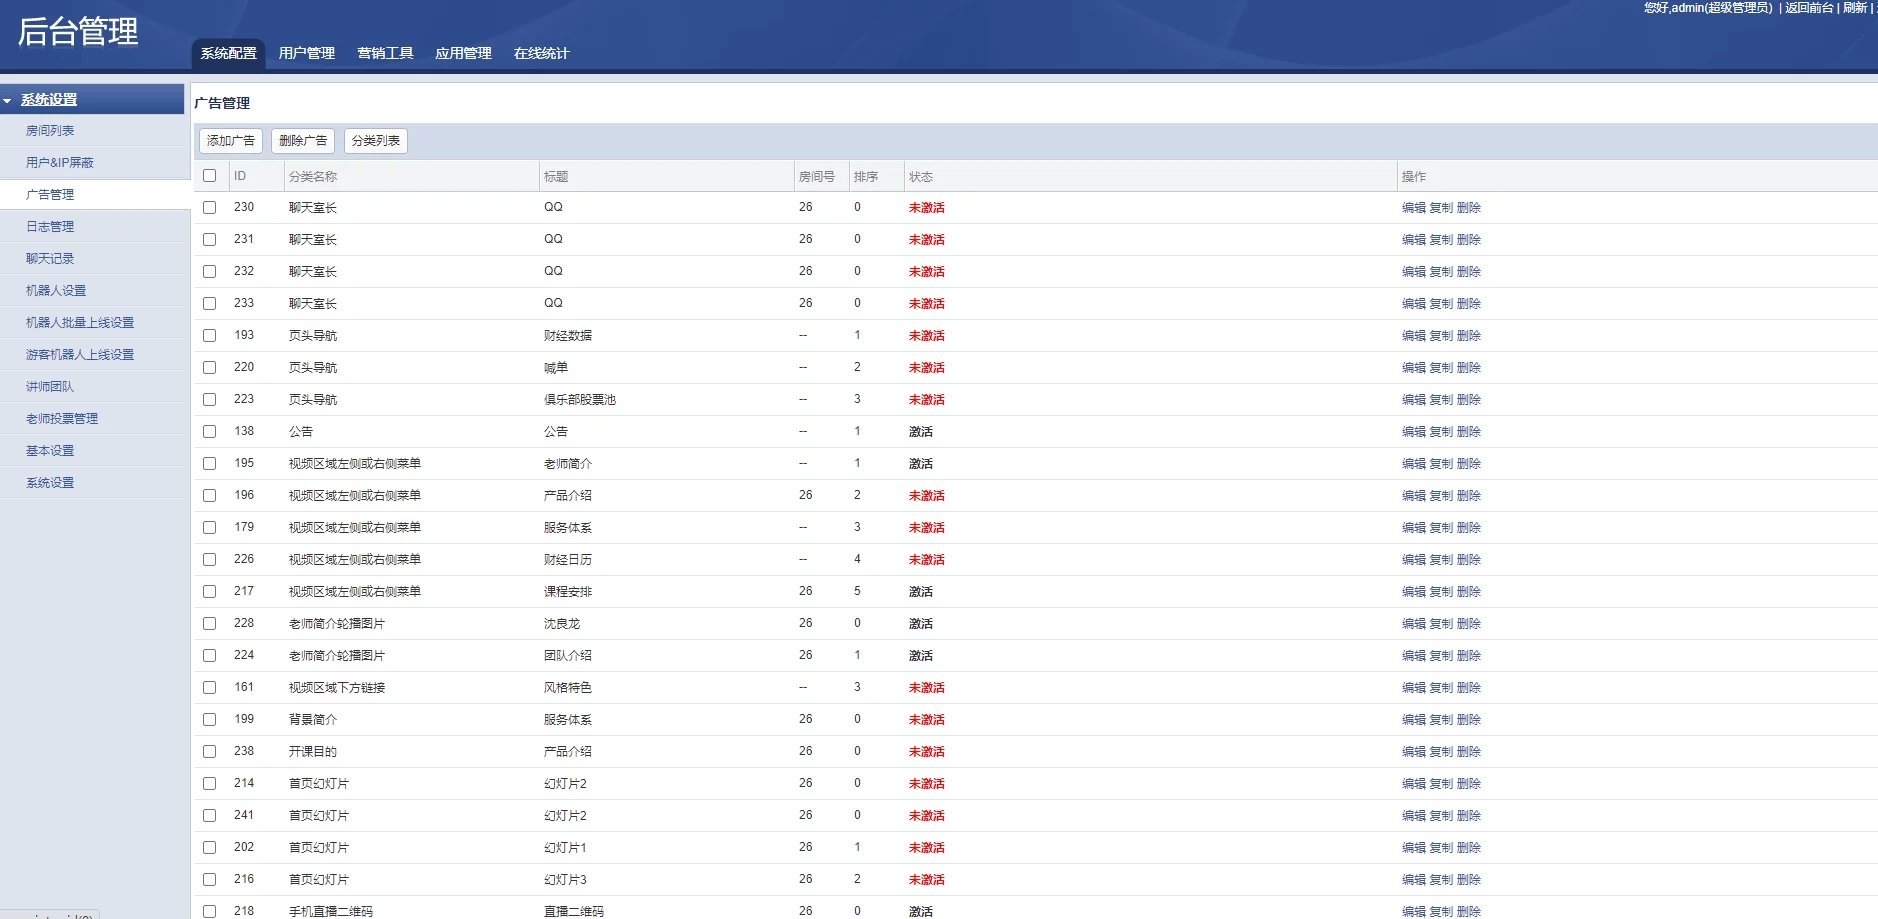Toggle the select-all checkbox in table header

(x=209, y=176)
